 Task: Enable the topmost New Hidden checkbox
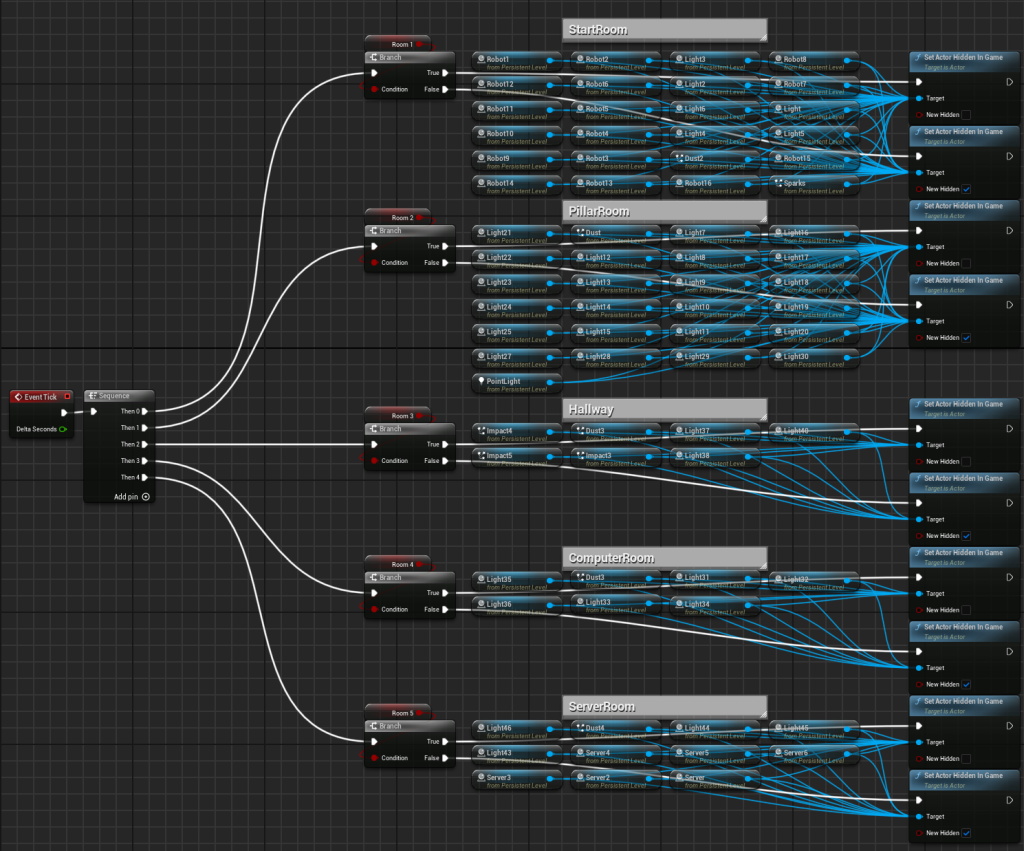tap(966, 115)
